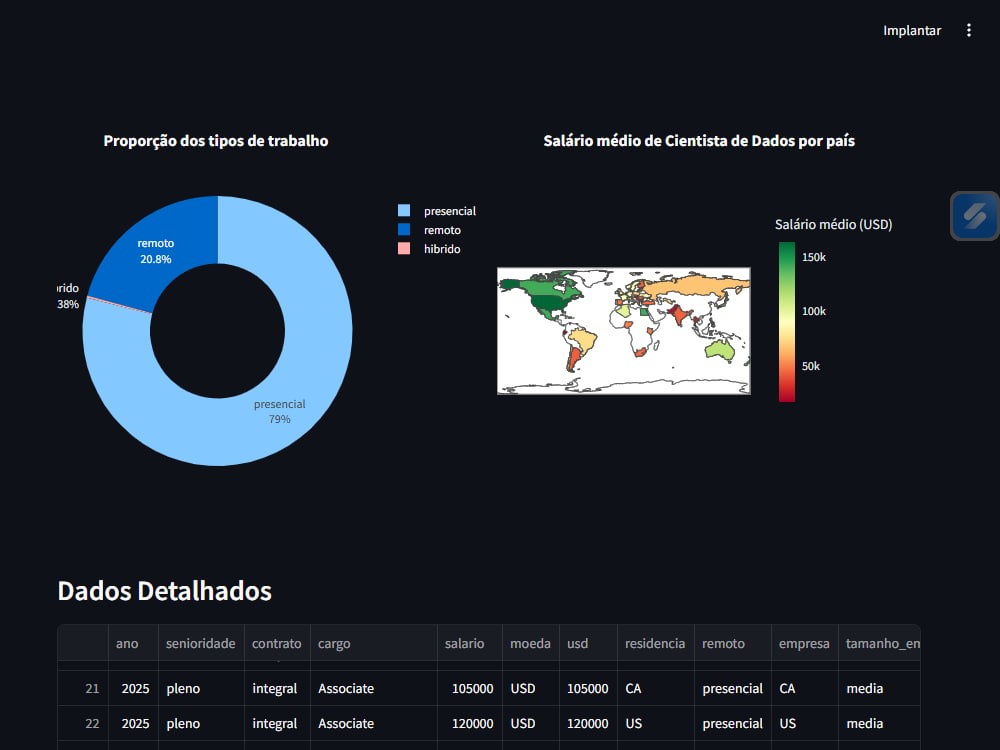1000x750 pixels.
Task: Click the 150k colorbar tick label
Action: tap(814, 257)
